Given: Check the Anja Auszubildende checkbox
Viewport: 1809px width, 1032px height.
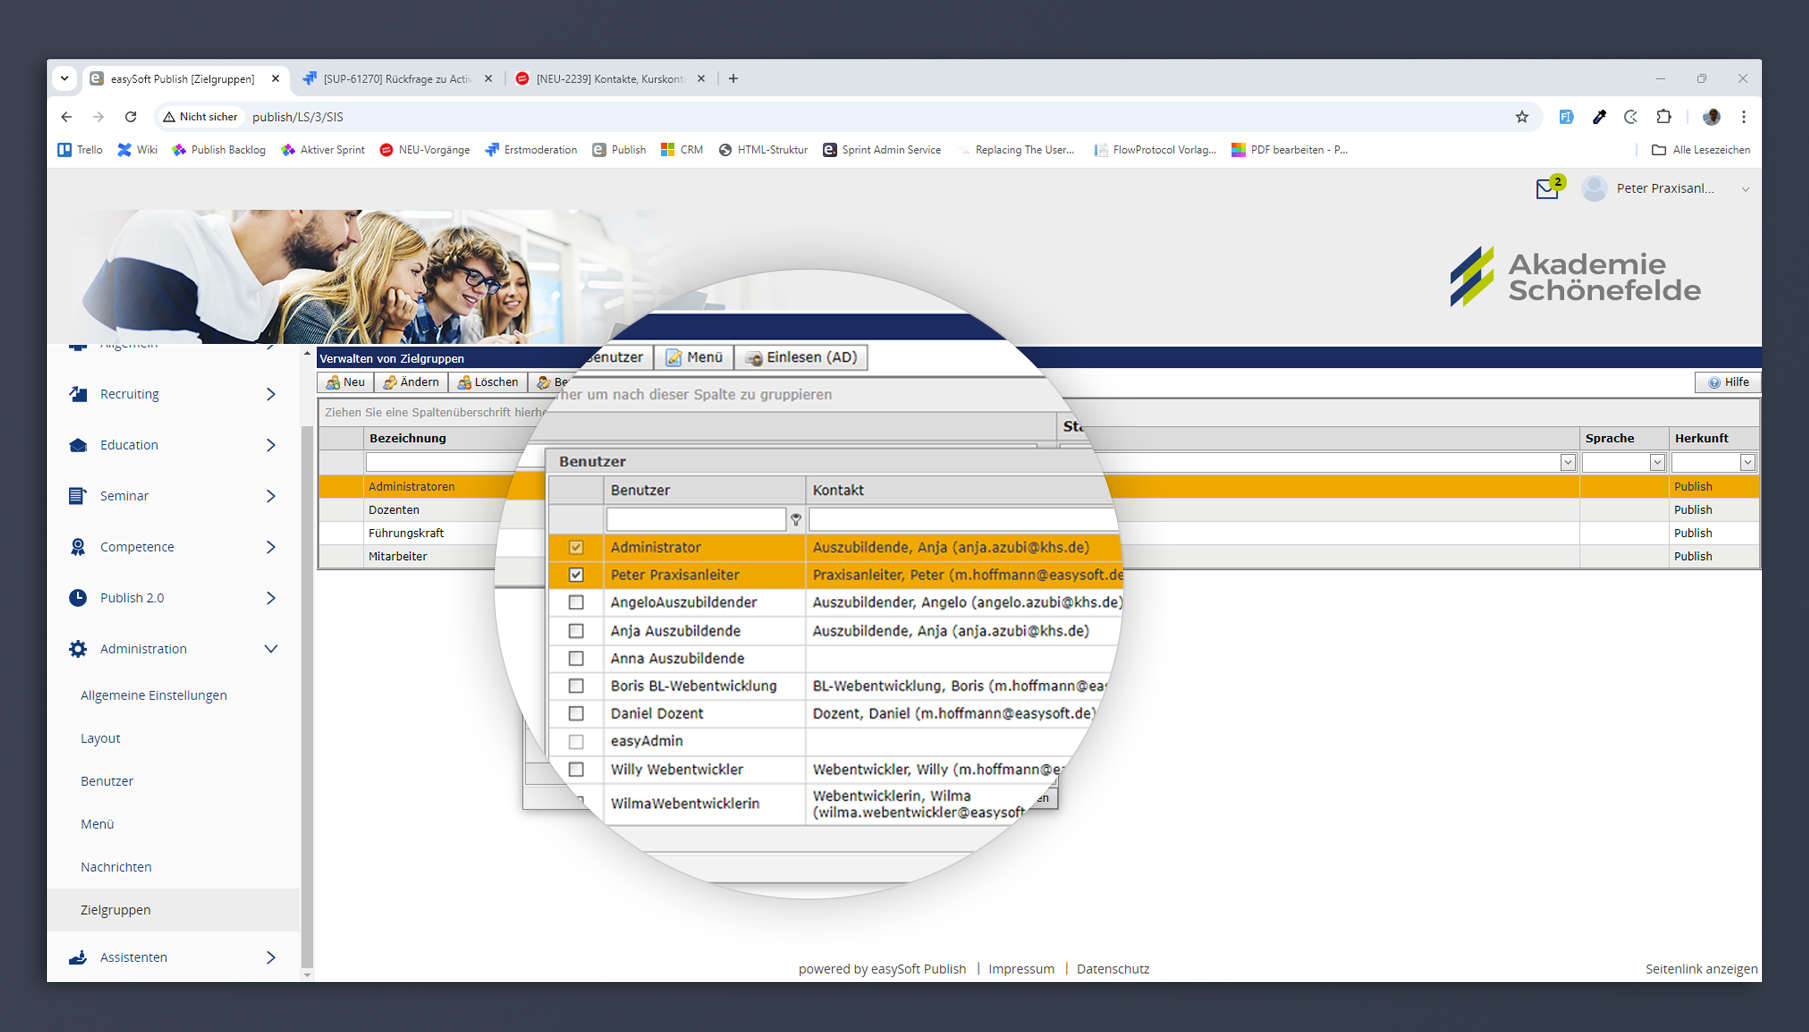Looking at the screenshot, I should point(576,631).
